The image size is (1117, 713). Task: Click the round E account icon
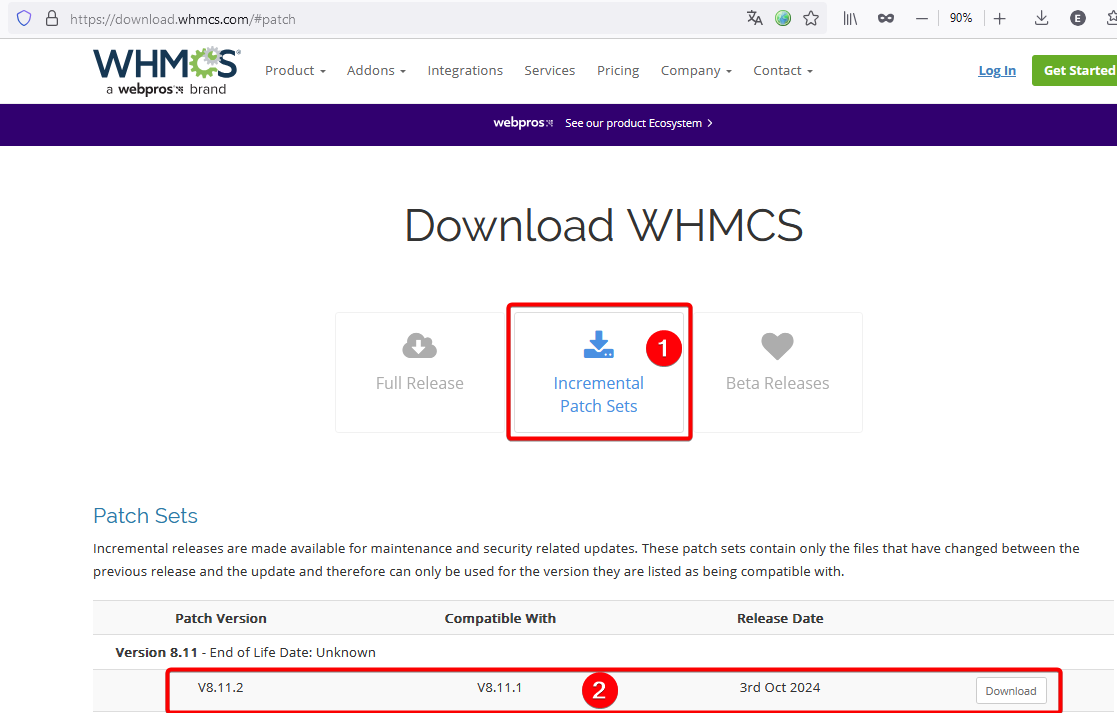coord(1078,19)
